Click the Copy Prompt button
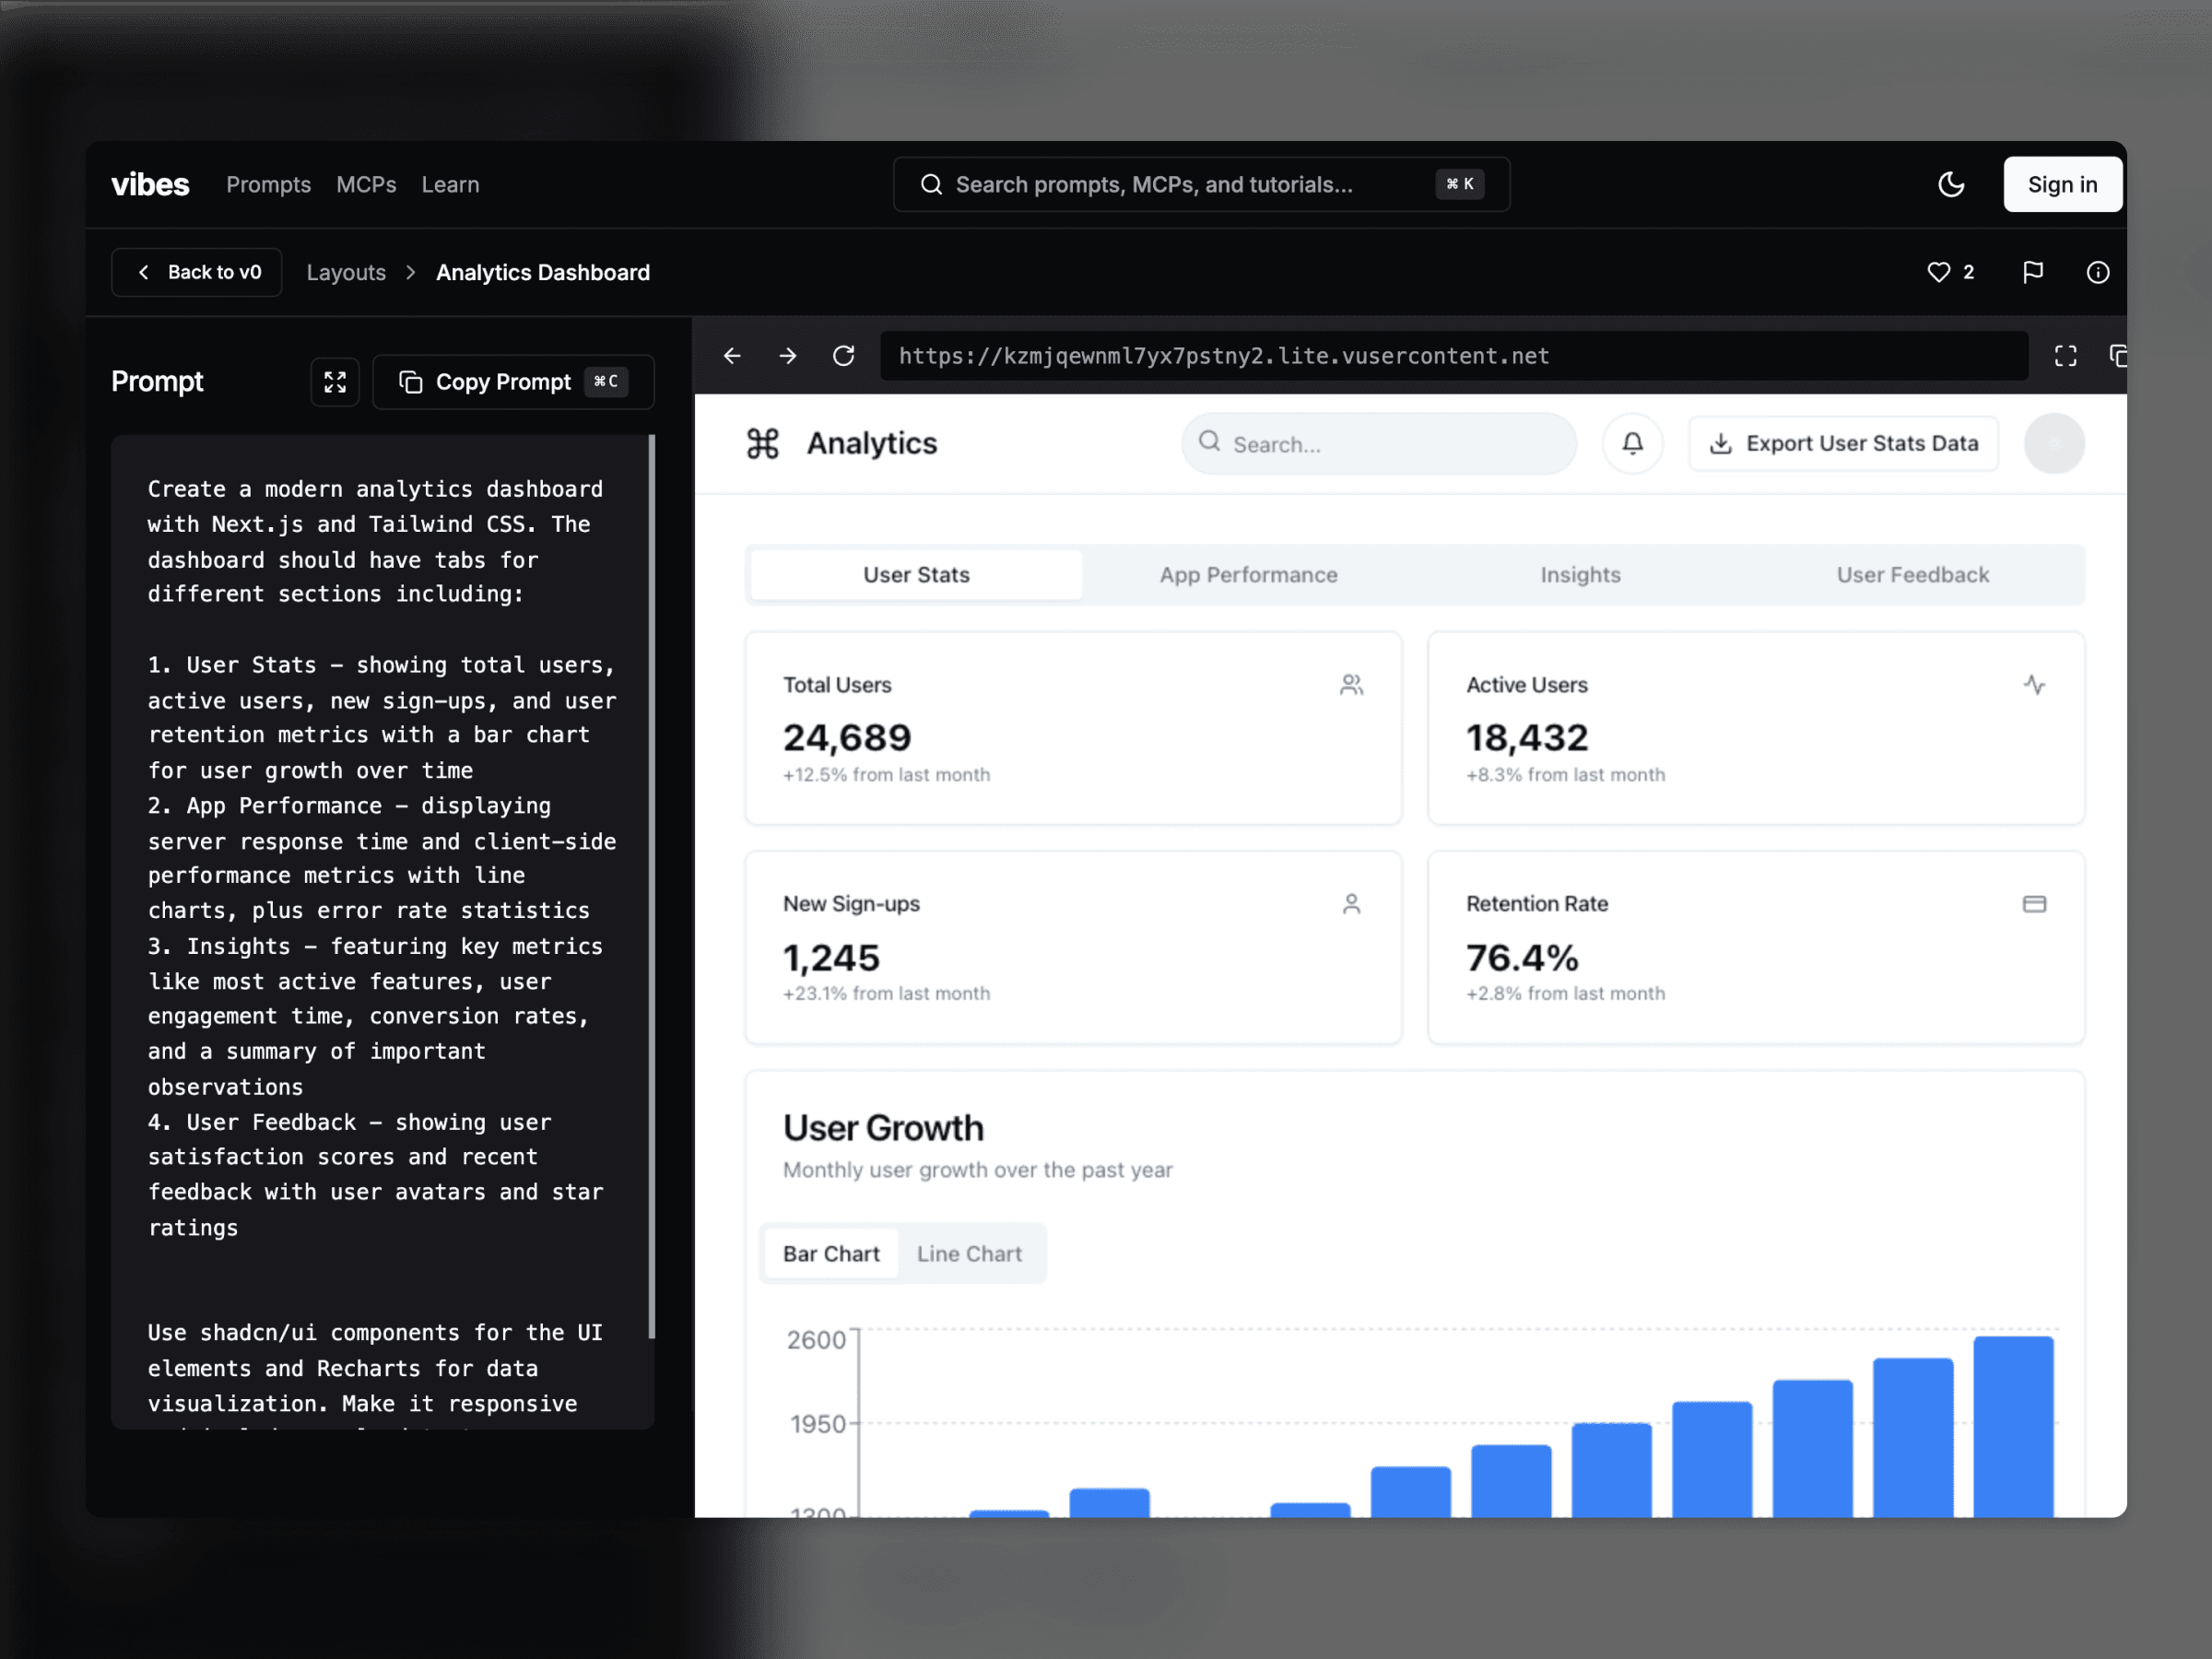This screenshot has height=1659, width=2212. (x=513, y=382)
